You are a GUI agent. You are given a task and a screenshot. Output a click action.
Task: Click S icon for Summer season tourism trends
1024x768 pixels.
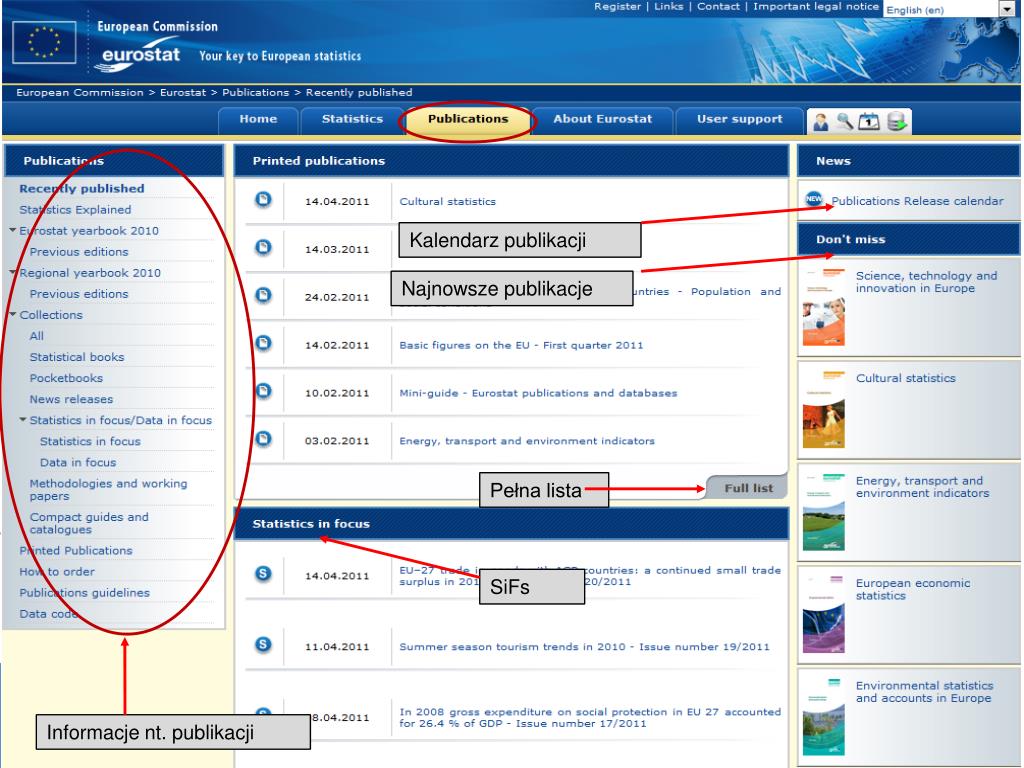pyautogui.click(x=263, y=645)
